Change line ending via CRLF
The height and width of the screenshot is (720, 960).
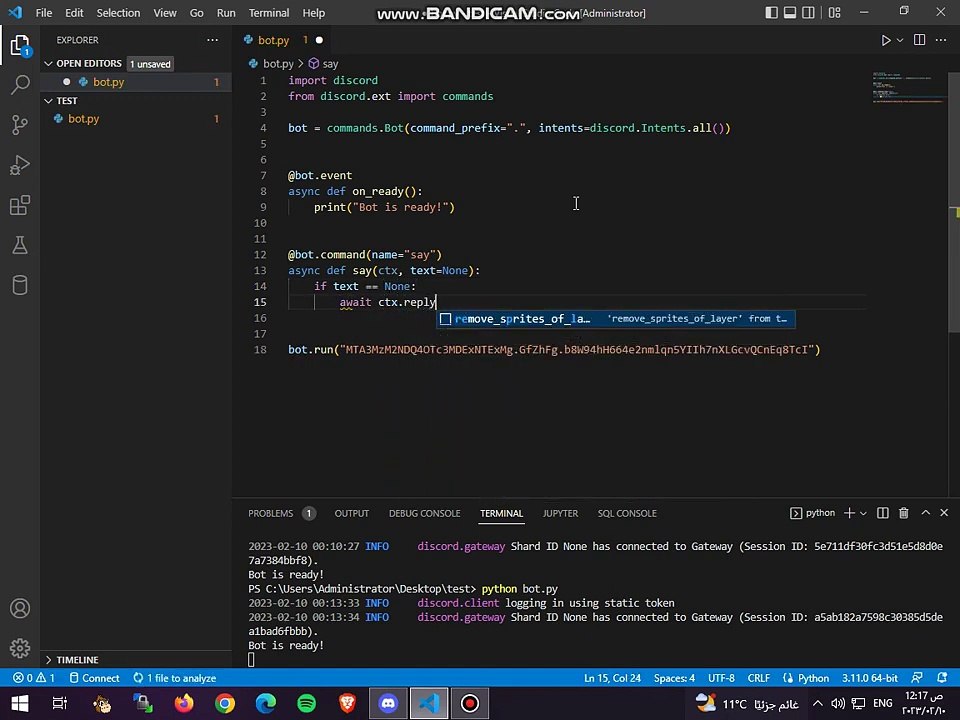coord(759,678)
